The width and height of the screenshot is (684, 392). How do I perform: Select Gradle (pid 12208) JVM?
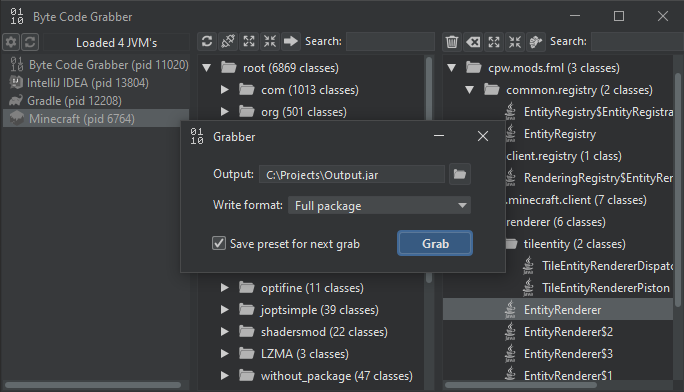click(96, 101)
